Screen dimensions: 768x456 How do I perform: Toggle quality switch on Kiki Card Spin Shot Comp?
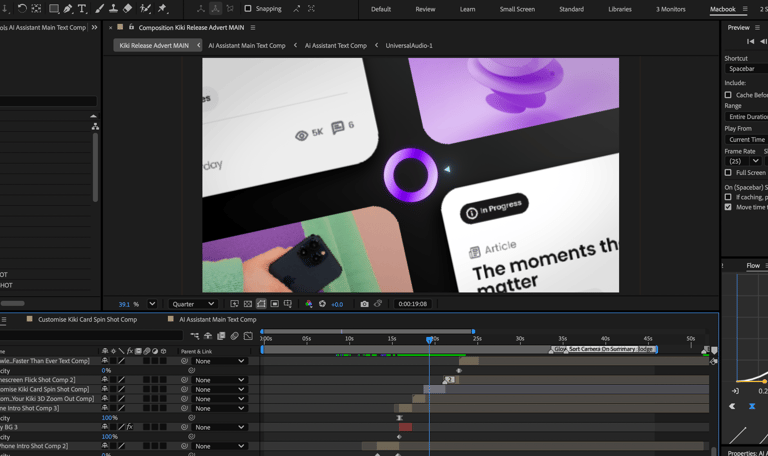(121, 389)
